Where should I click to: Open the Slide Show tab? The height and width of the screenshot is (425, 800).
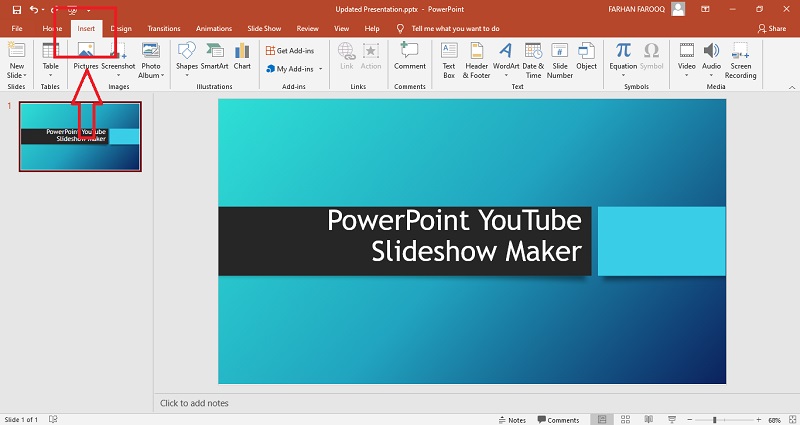(264, 29)
